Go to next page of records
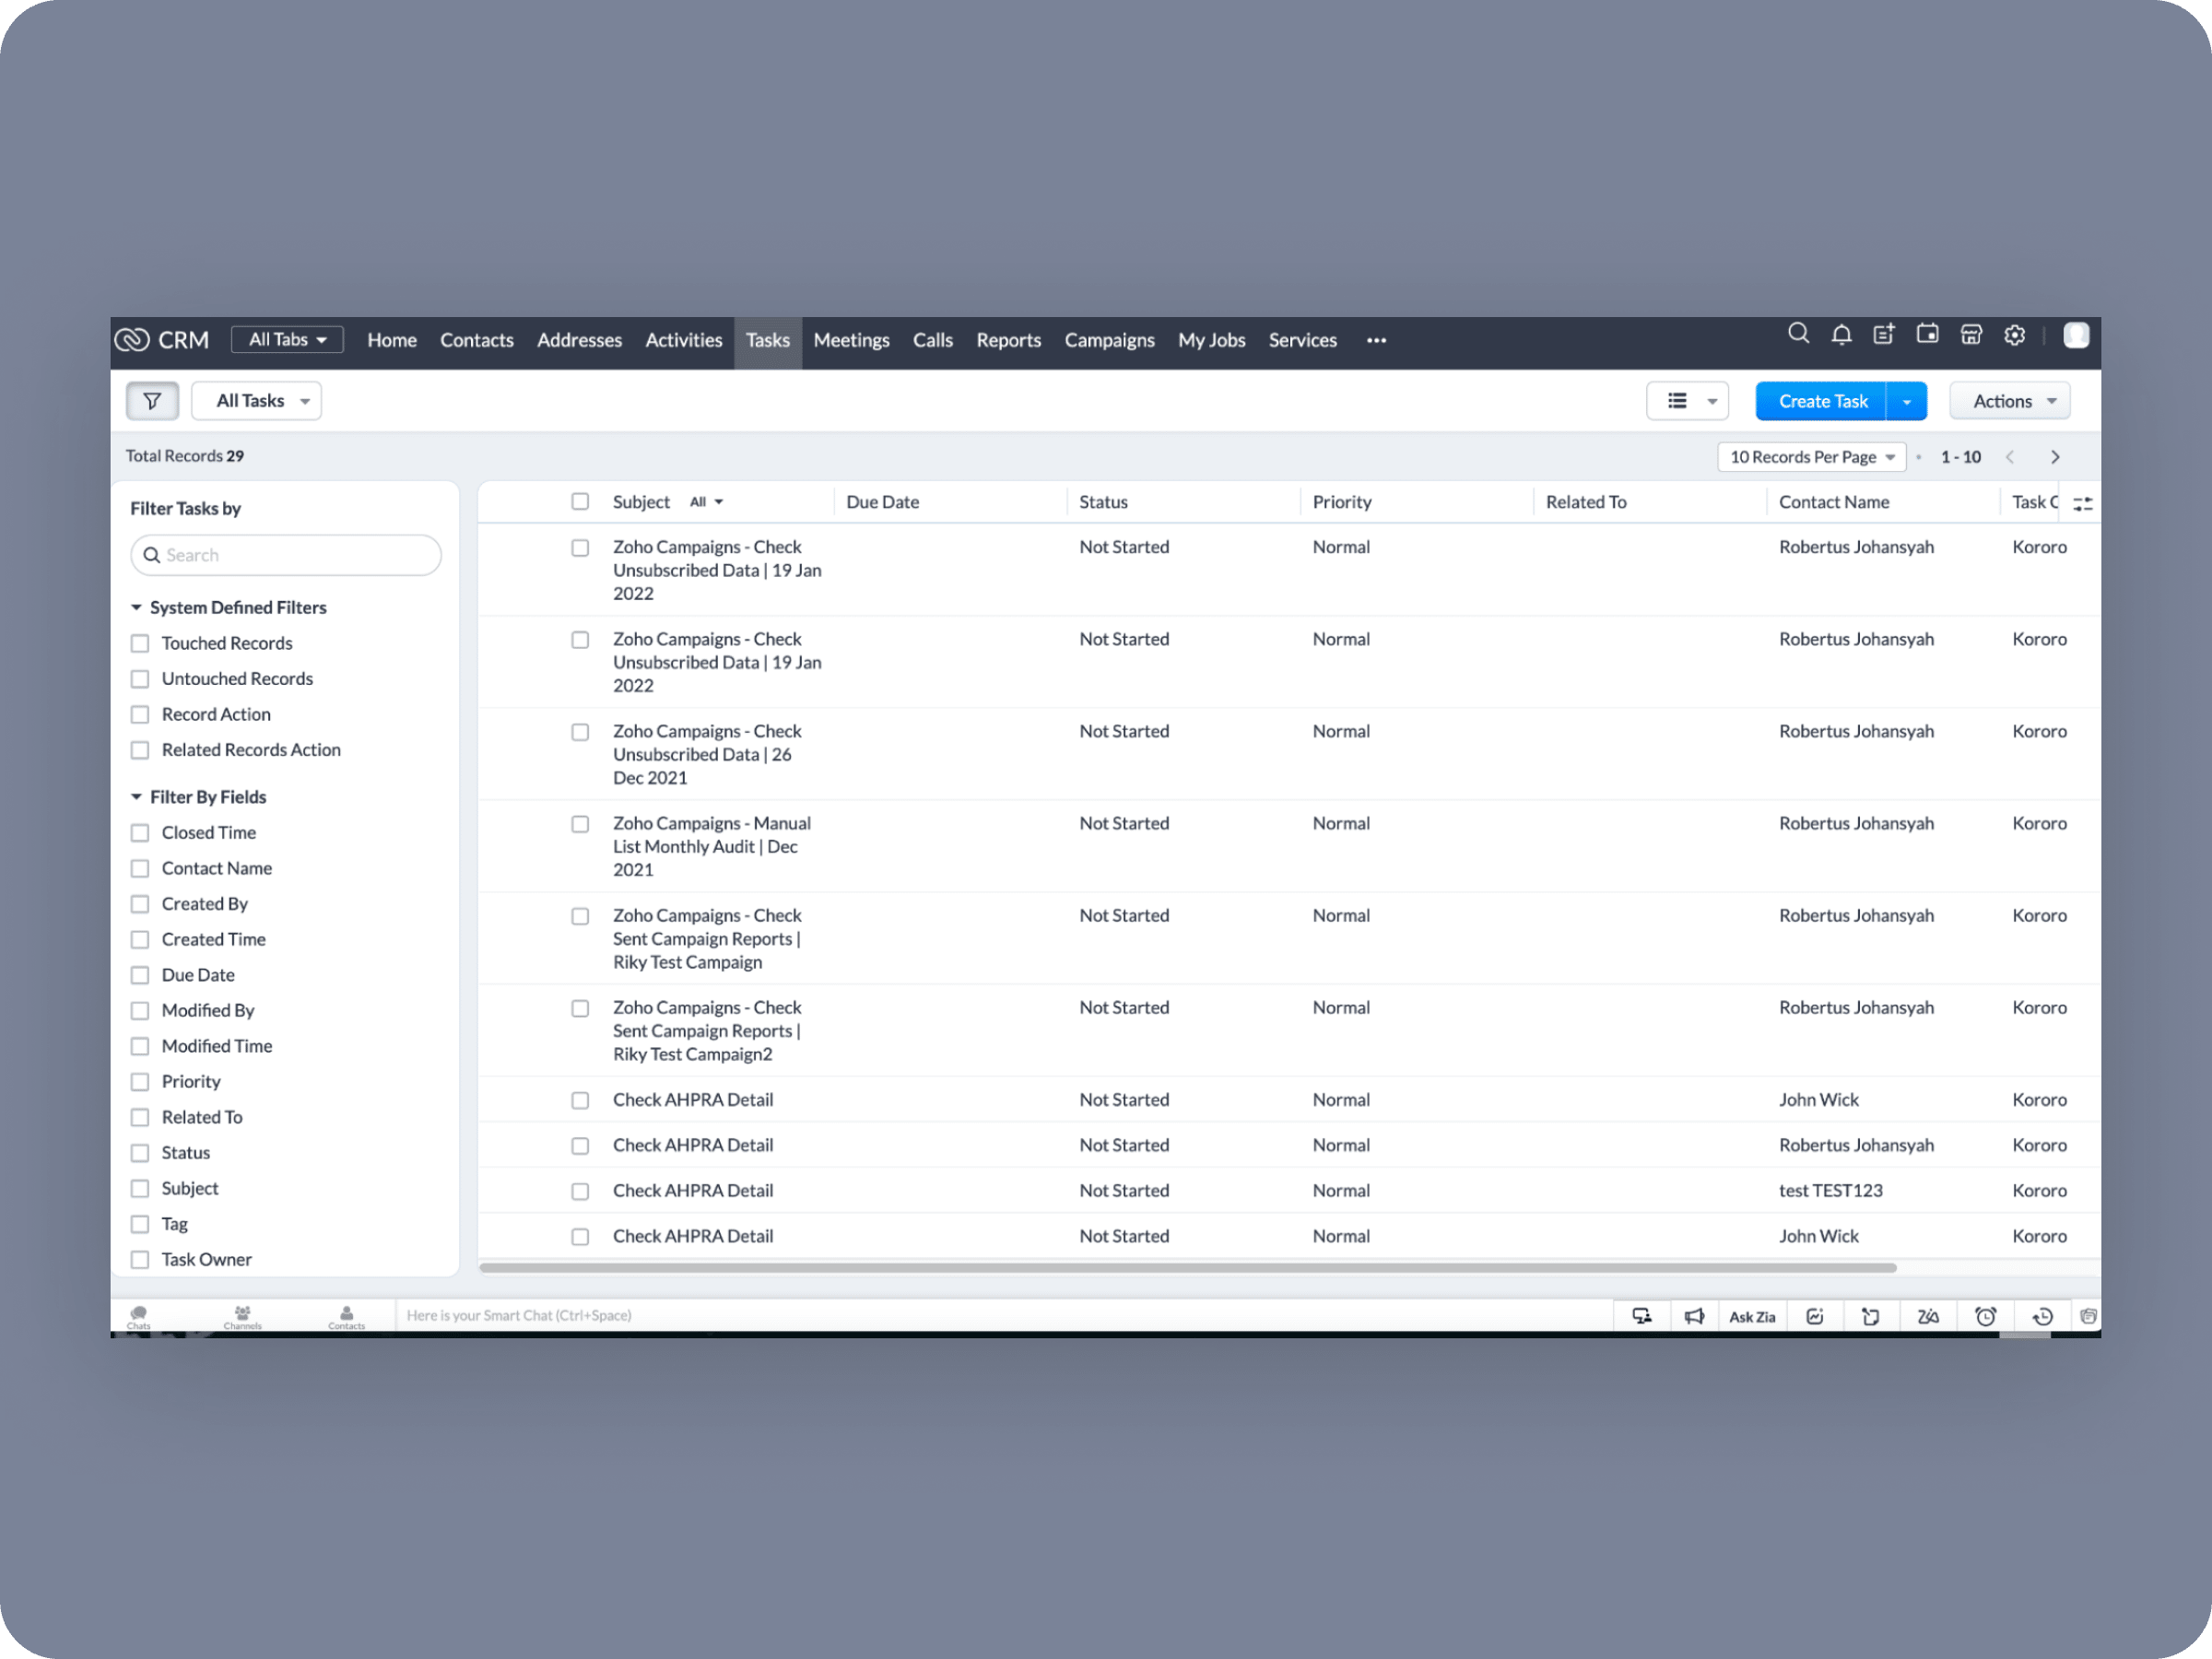The width and height of the screenshot is (2212, 1659). [2055, 457]
